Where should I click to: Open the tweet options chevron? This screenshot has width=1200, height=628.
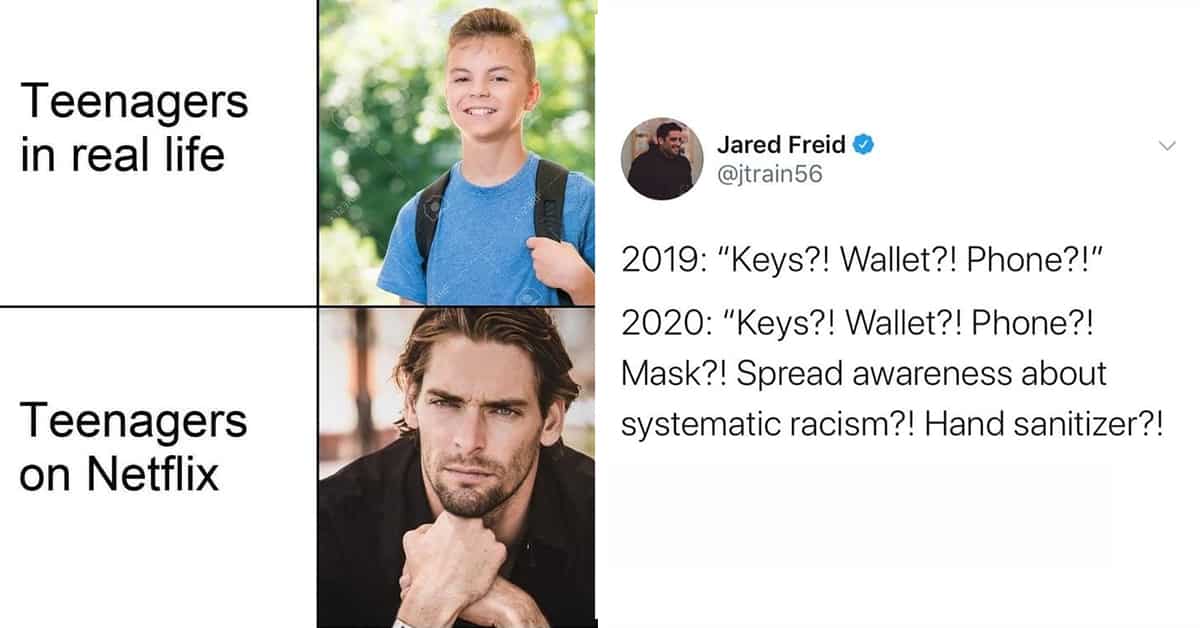point(1166,146)
